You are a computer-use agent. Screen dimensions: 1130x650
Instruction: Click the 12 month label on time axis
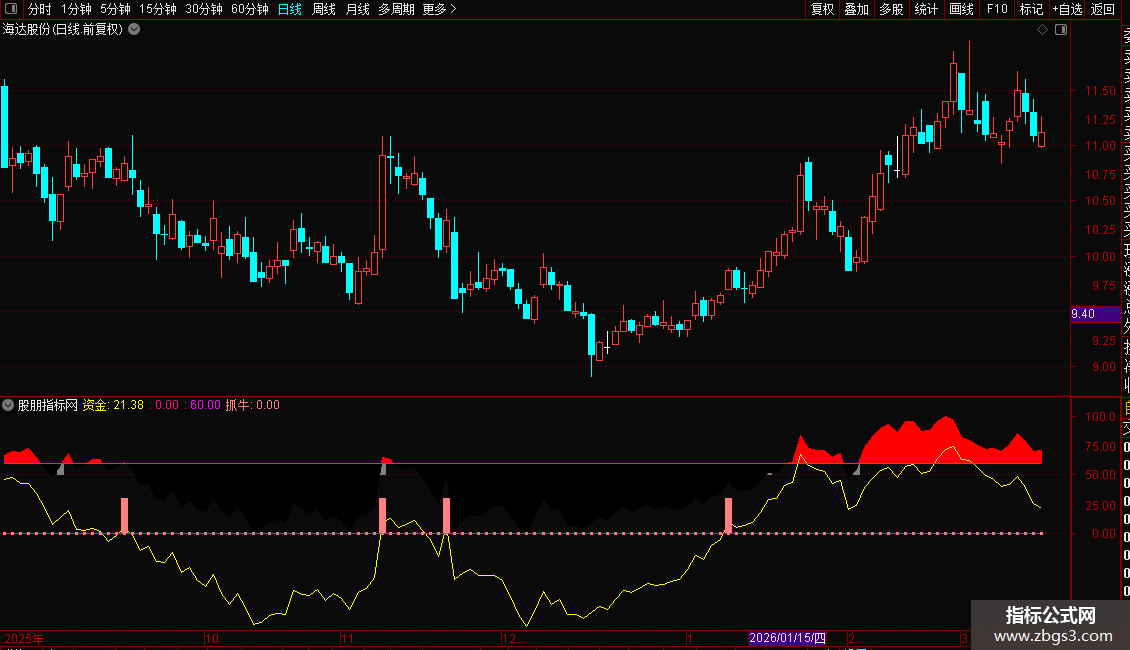click(509, 638)
